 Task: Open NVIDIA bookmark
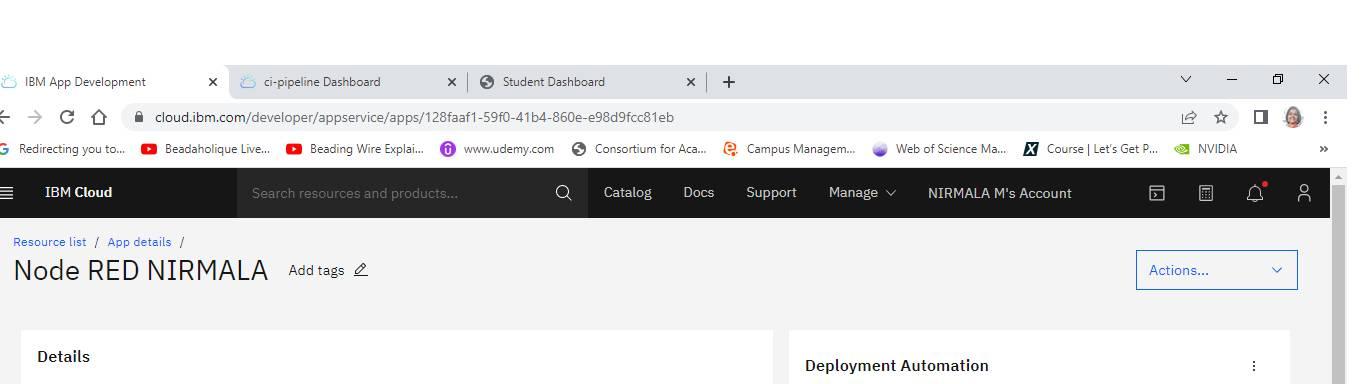[1205, 149]
